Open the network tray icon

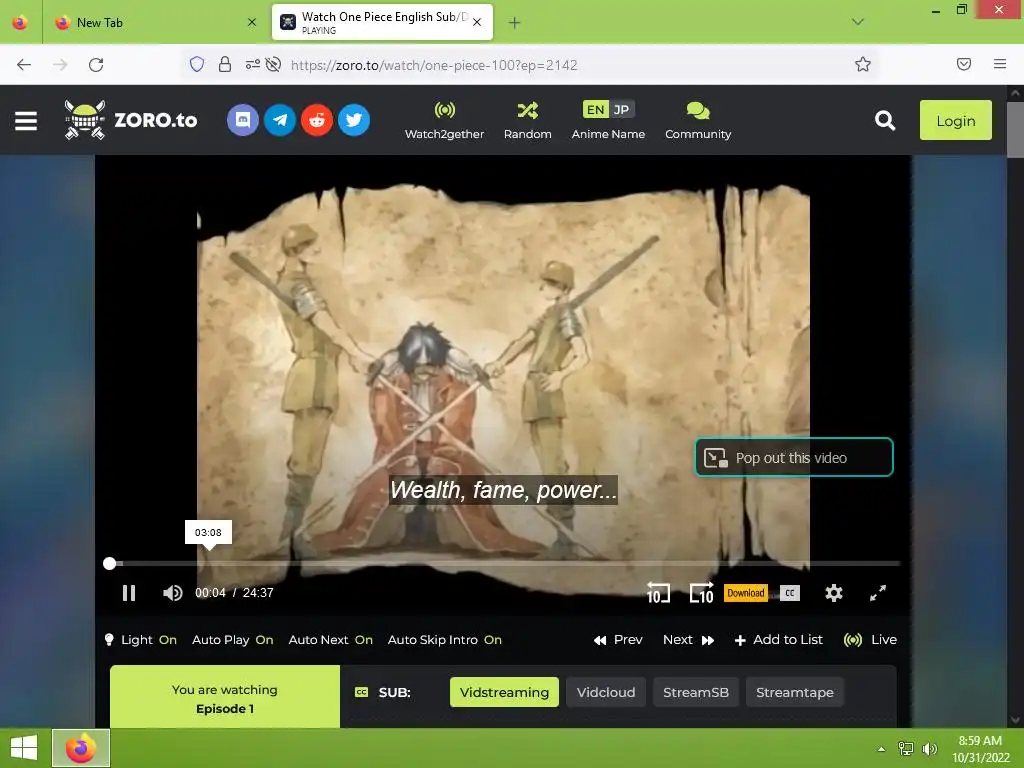pos(906,749)
